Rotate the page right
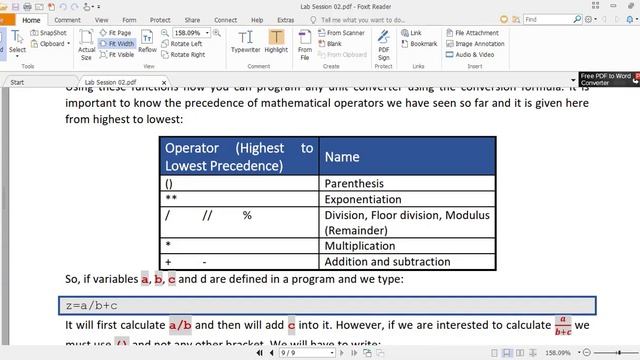Image resolution: width=640 pixels, height=360 pixels. click(183, 55)
